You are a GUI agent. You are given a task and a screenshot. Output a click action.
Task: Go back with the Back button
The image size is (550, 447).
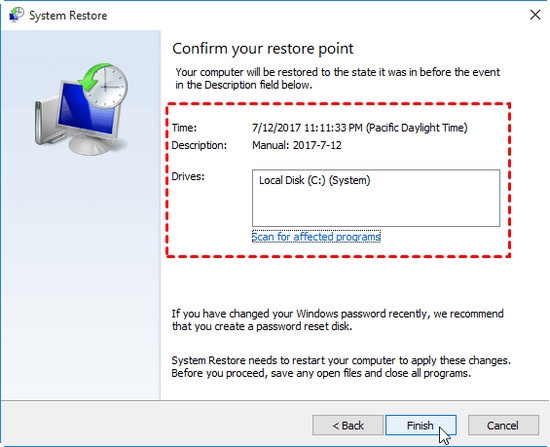[x=348, y=425]
